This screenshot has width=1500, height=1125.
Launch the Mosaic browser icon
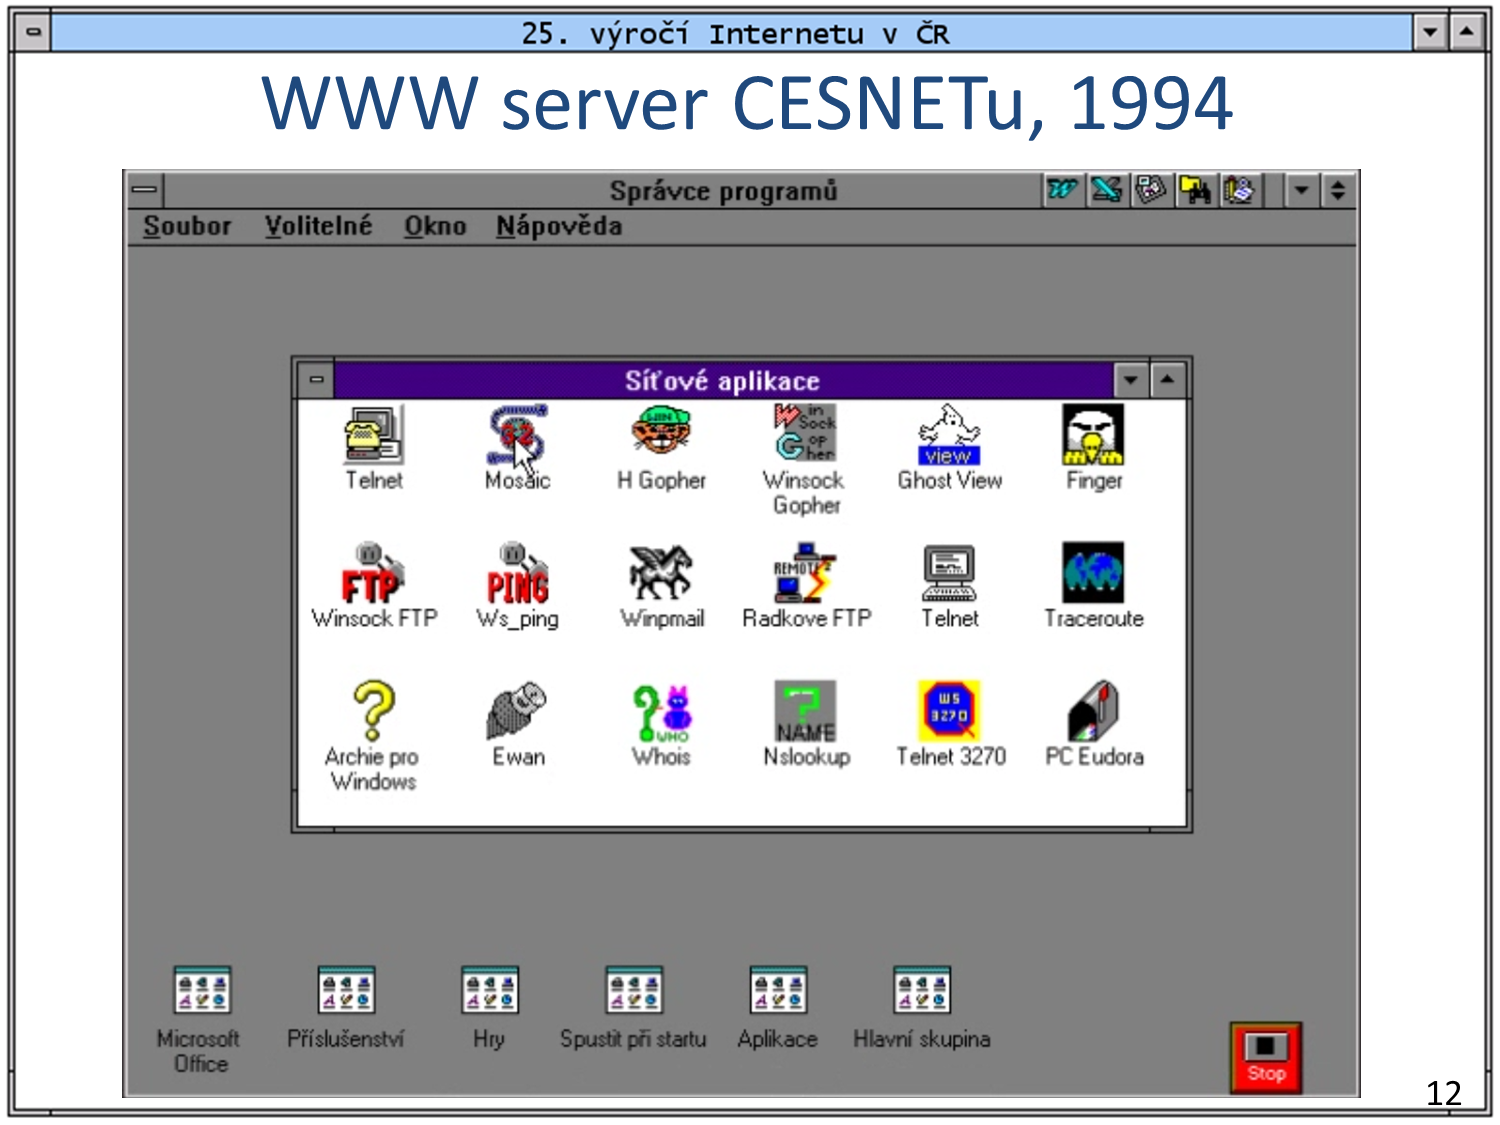pyautogui.click(x=518, y=434)
